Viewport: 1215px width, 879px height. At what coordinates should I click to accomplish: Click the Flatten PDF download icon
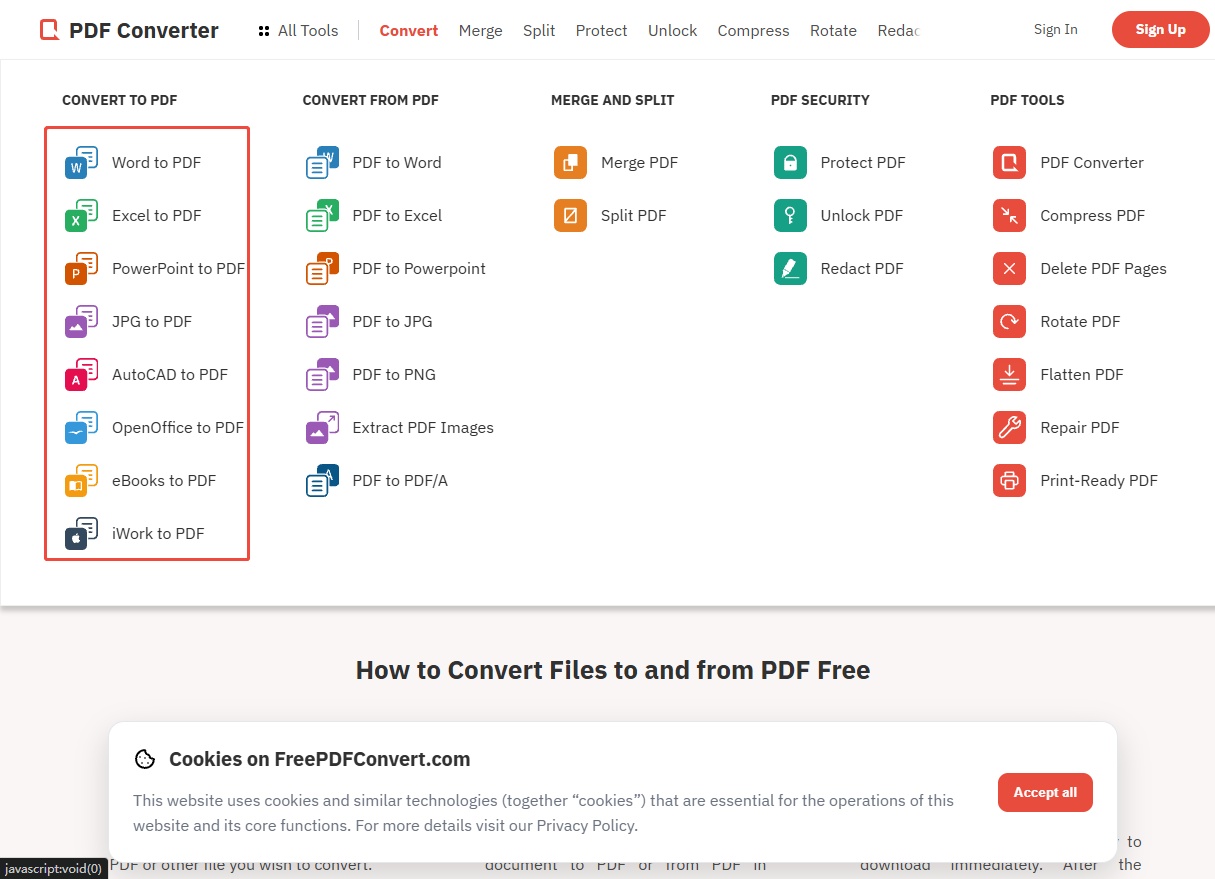1009,374
